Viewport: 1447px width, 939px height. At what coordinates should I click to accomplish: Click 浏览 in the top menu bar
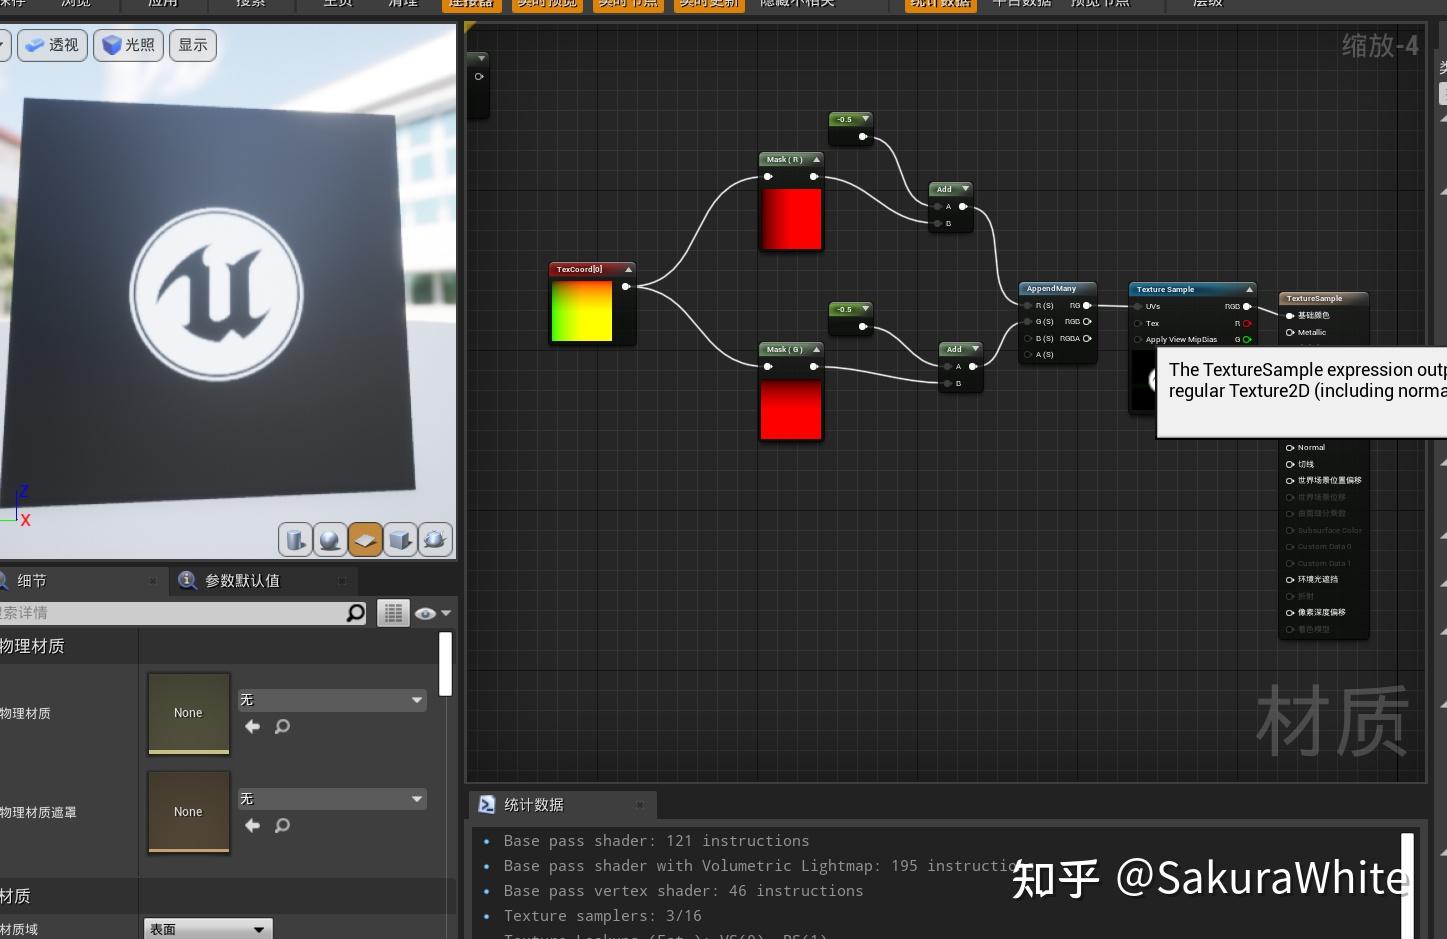point(77,4)
